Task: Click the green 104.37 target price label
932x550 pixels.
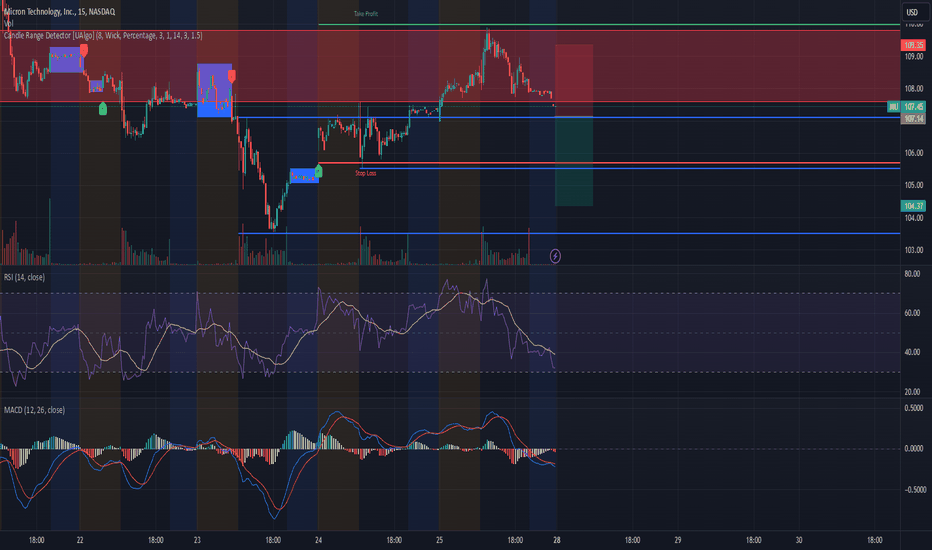Action: pyautogui.click(x=913, y=206)
